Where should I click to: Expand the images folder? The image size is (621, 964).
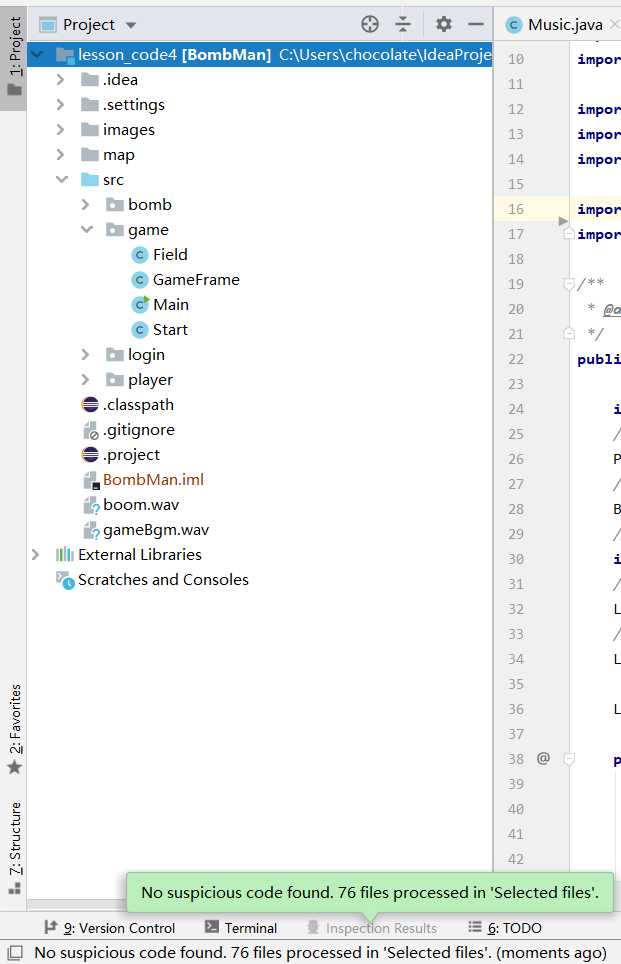pos(60,130)
